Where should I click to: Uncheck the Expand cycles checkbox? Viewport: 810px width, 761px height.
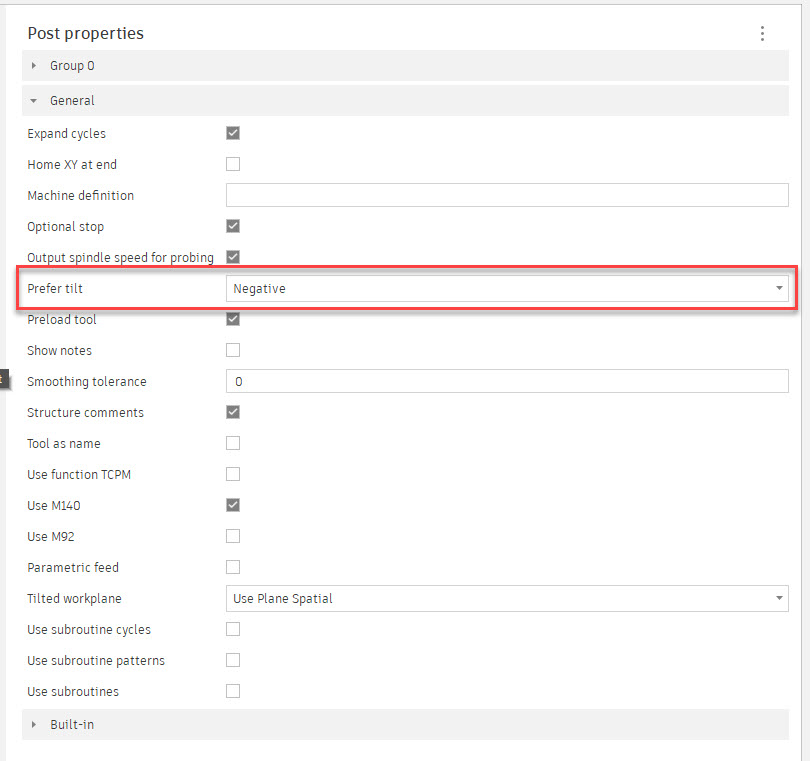[233, 133]
